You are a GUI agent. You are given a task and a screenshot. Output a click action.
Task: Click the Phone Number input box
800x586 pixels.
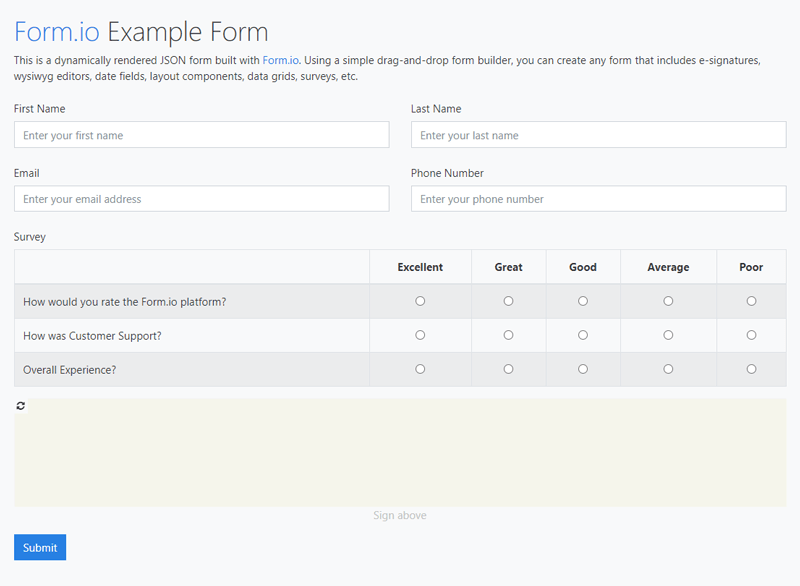[598, 199]
